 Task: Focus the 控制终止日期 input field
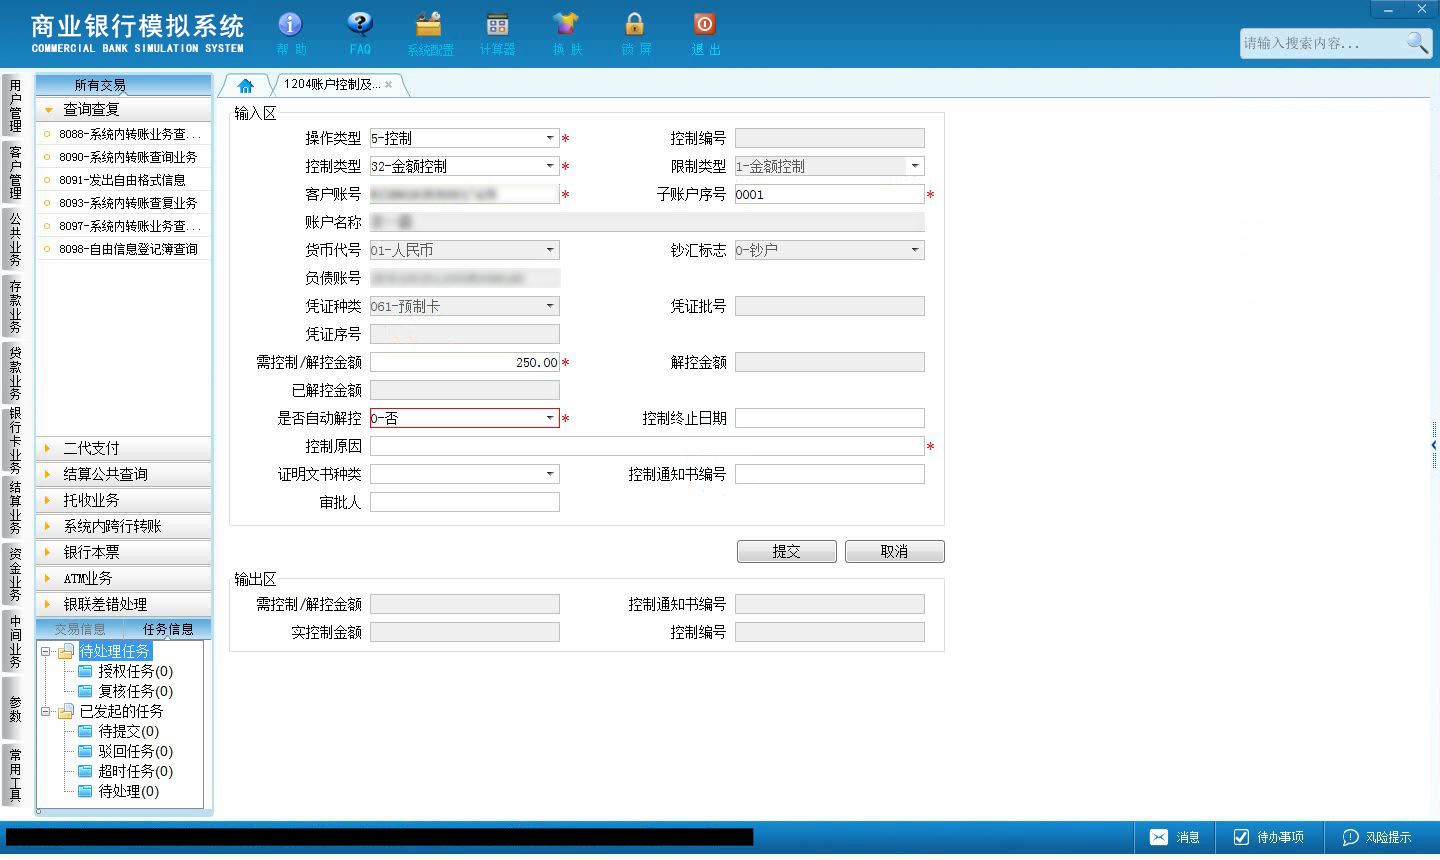pyautogui.click(x=830, y=418)
